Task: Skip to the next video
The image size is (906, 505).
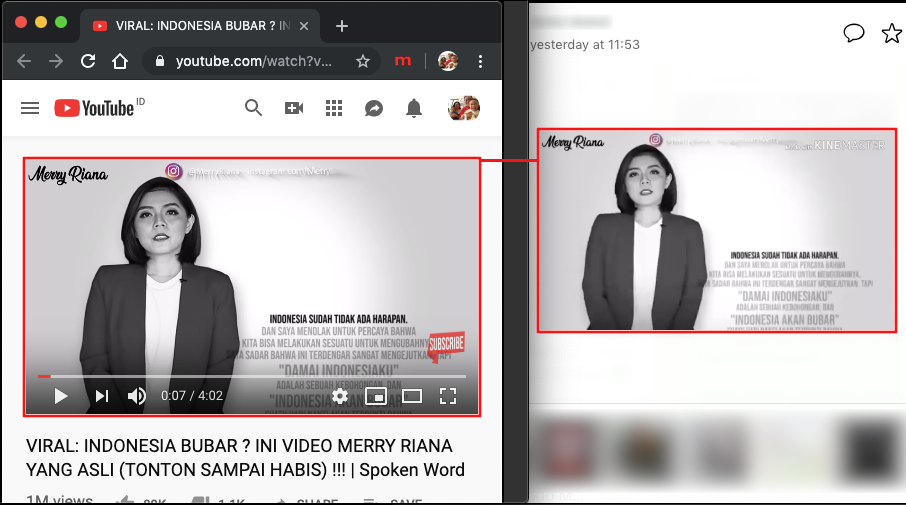Action: pyautogui.click(x=101, y=396)
